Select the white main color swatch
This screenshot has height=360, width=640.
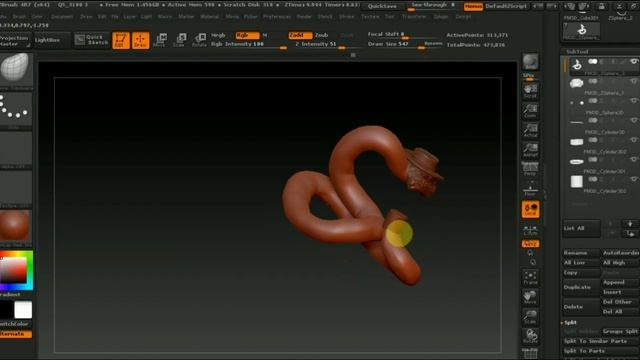coord(23,310)
